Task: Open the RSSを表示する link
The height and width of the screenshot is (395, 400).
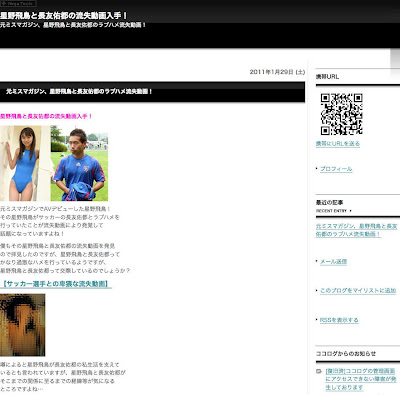Action: point(339,320)
